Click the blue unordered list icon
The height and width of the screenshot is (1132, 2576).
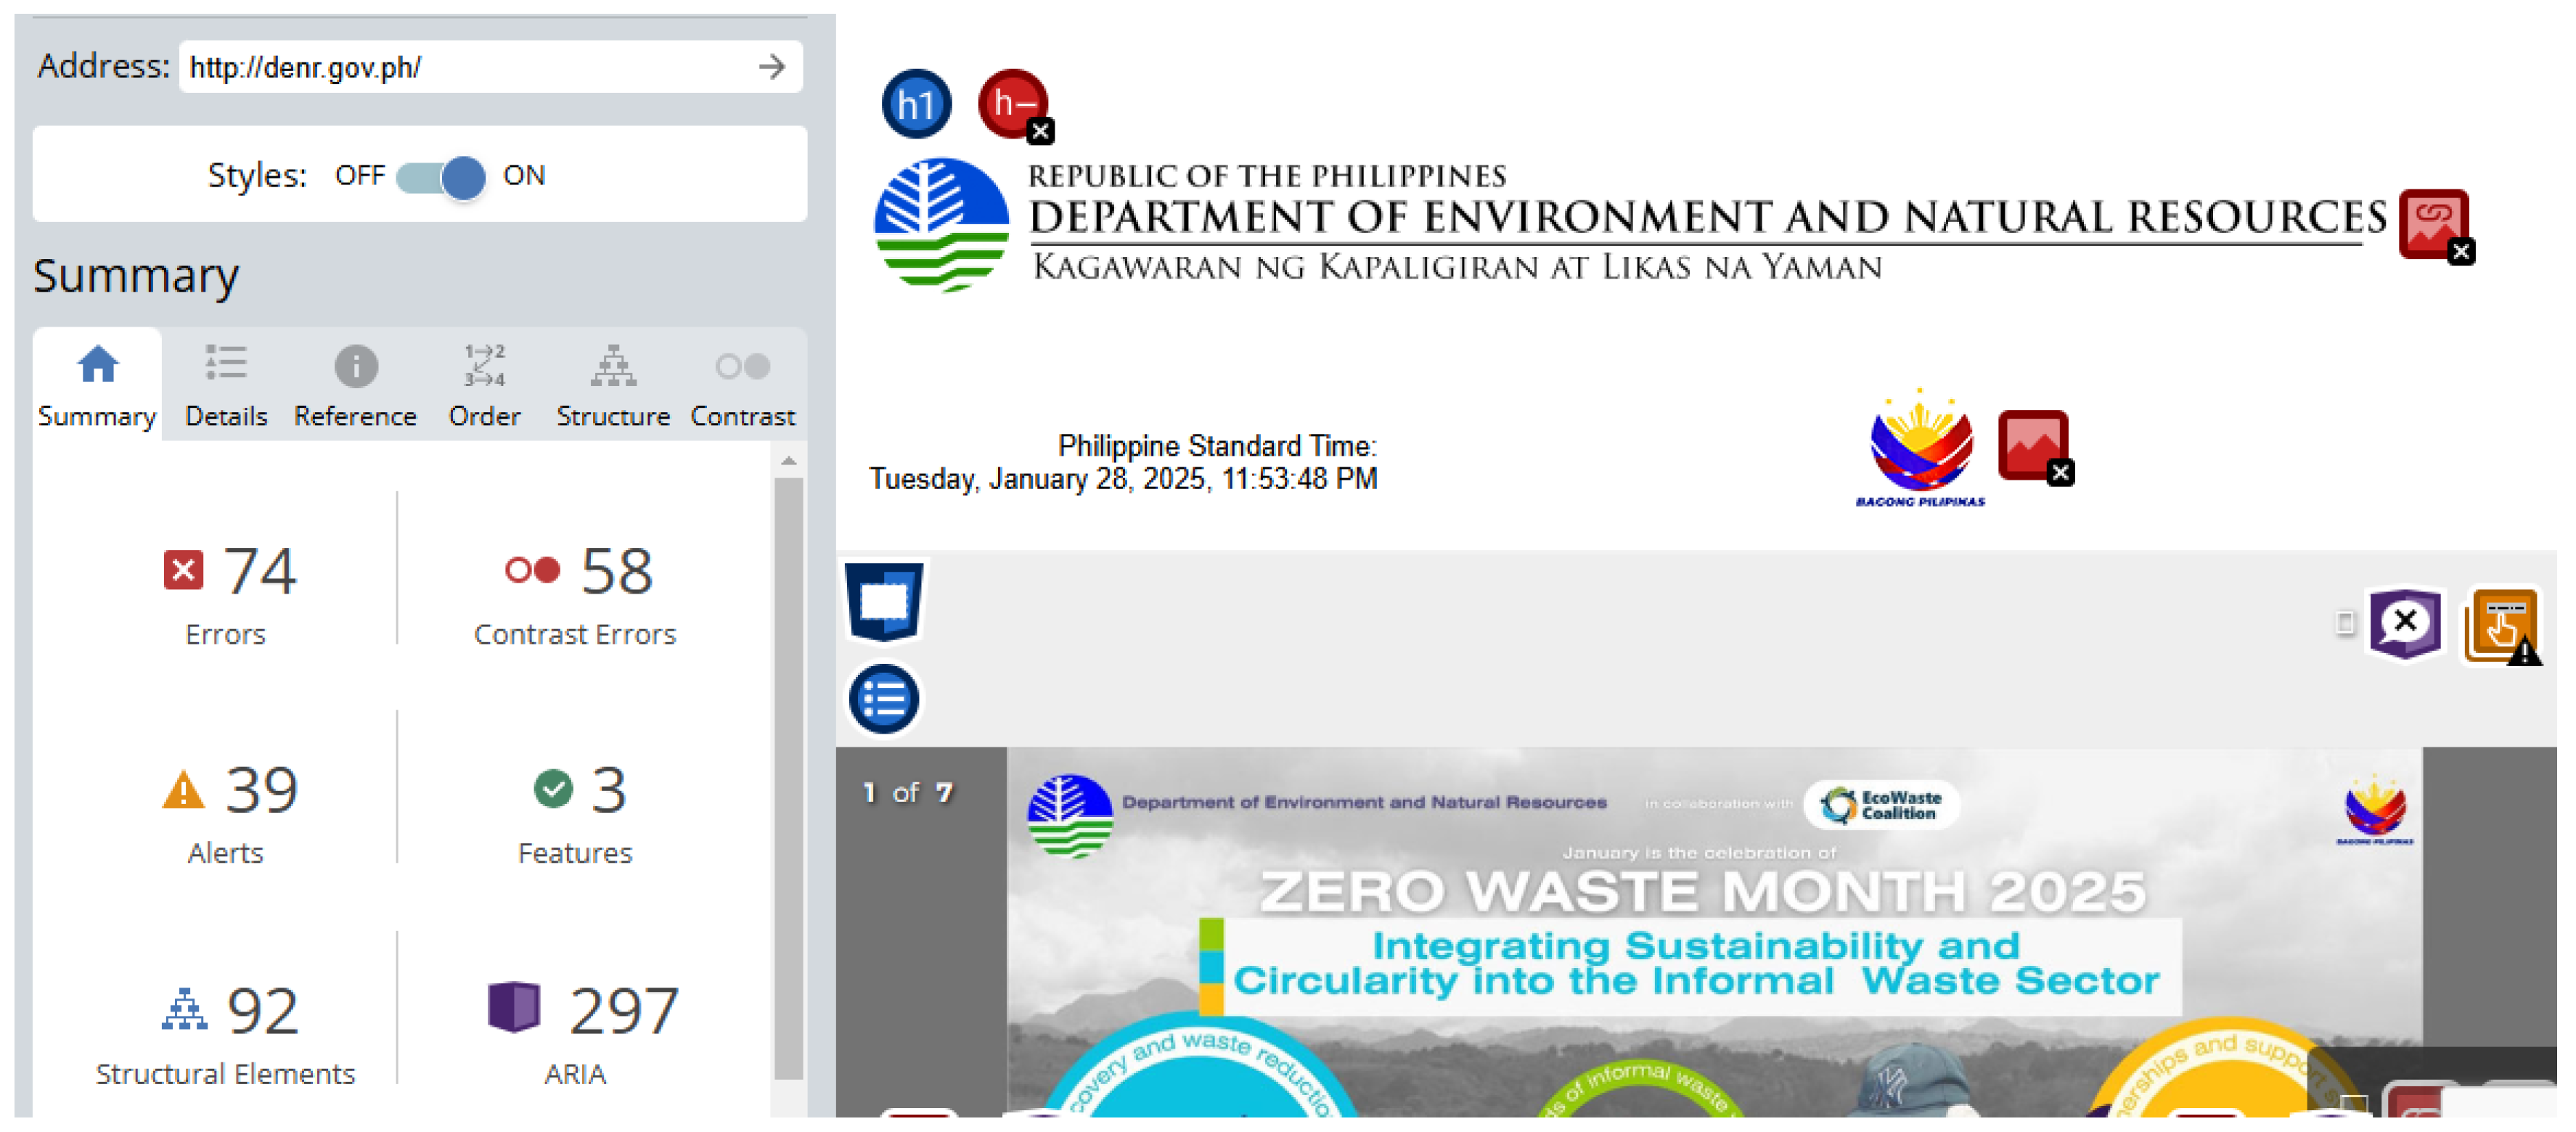[884, 699]
